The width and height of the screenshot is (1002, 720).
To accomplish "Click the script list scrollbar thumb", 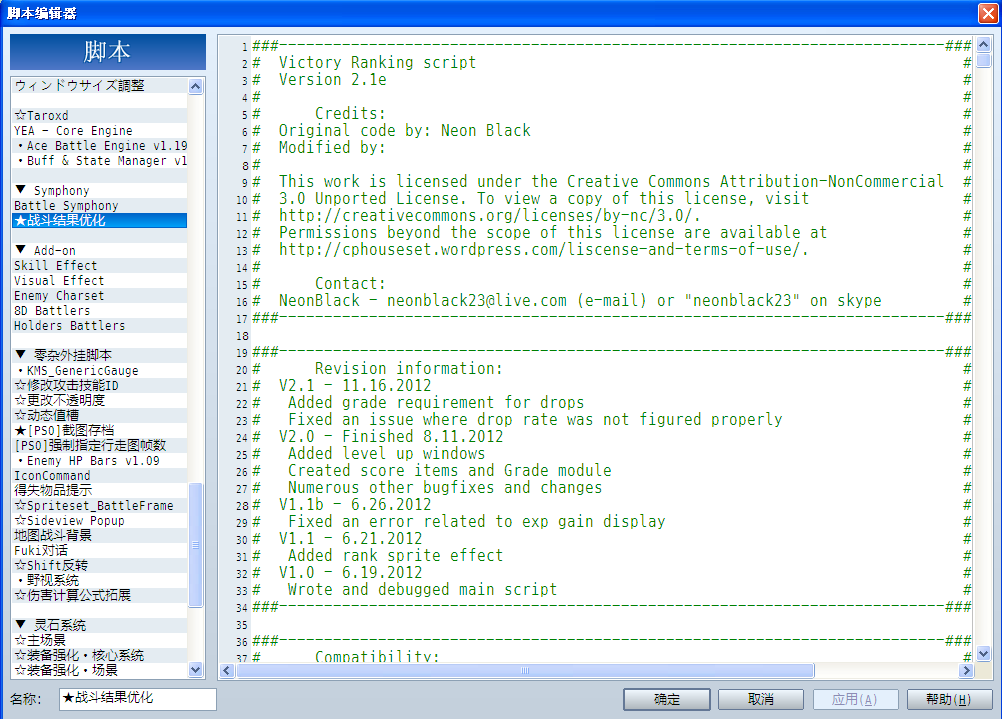I will point(196,545).
